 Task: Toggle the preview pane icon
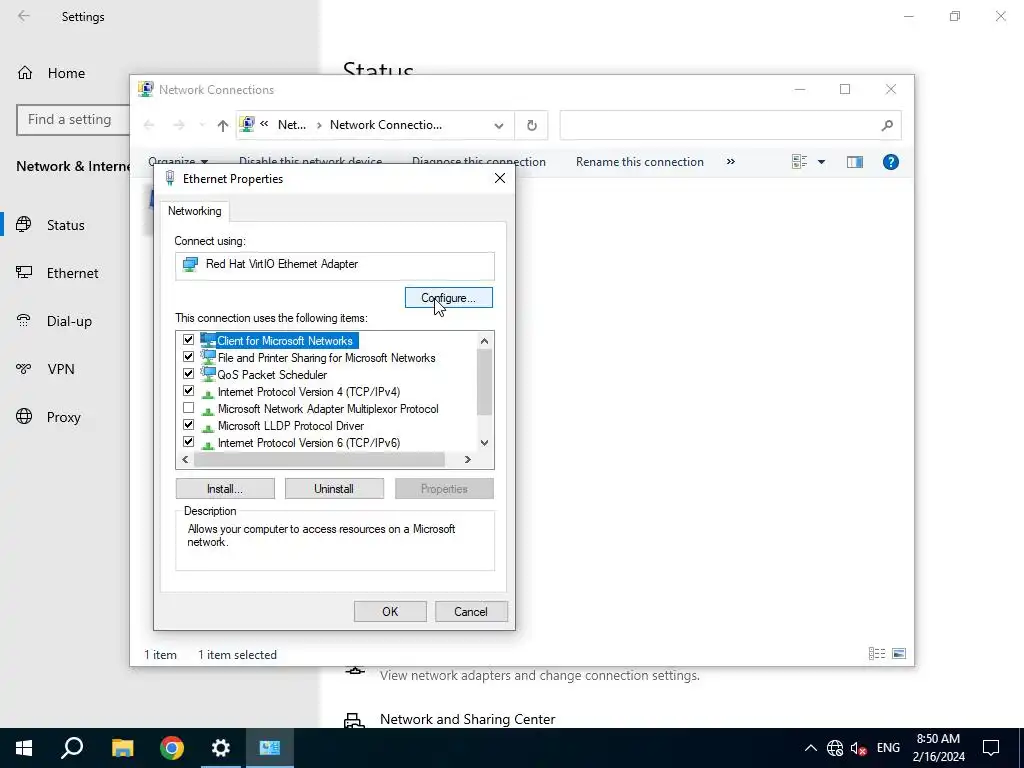click(x=855, y=162)
